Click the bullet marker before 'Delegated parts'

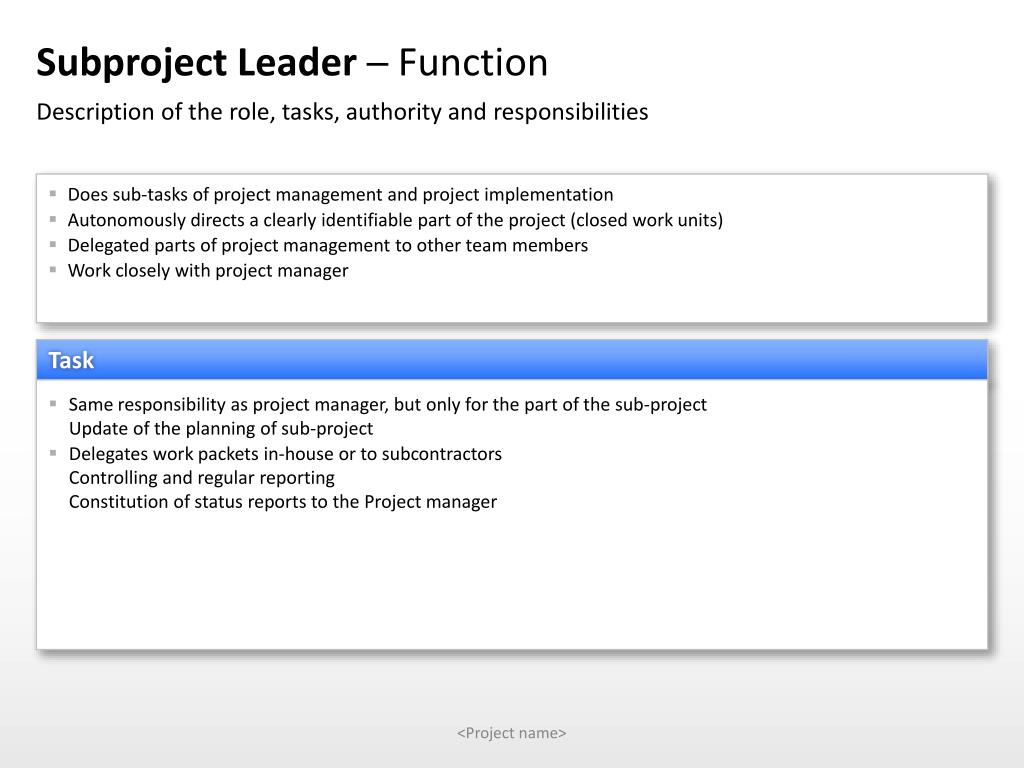(x=53, y=244)
